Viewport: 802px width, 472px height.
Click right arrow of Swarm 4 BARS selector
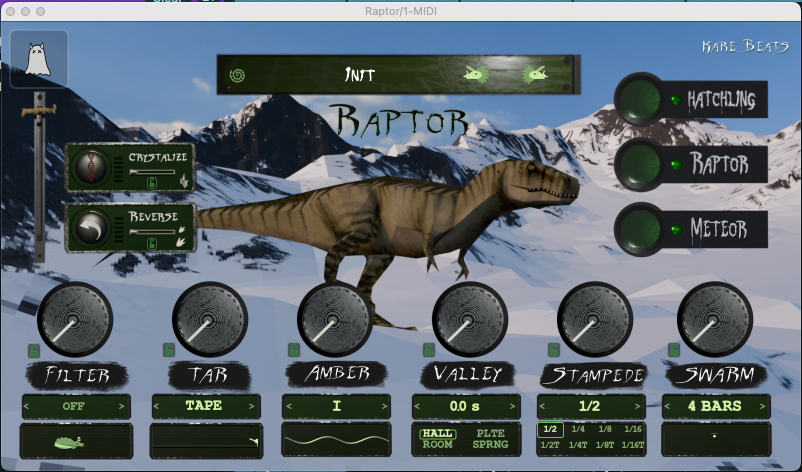763,407
